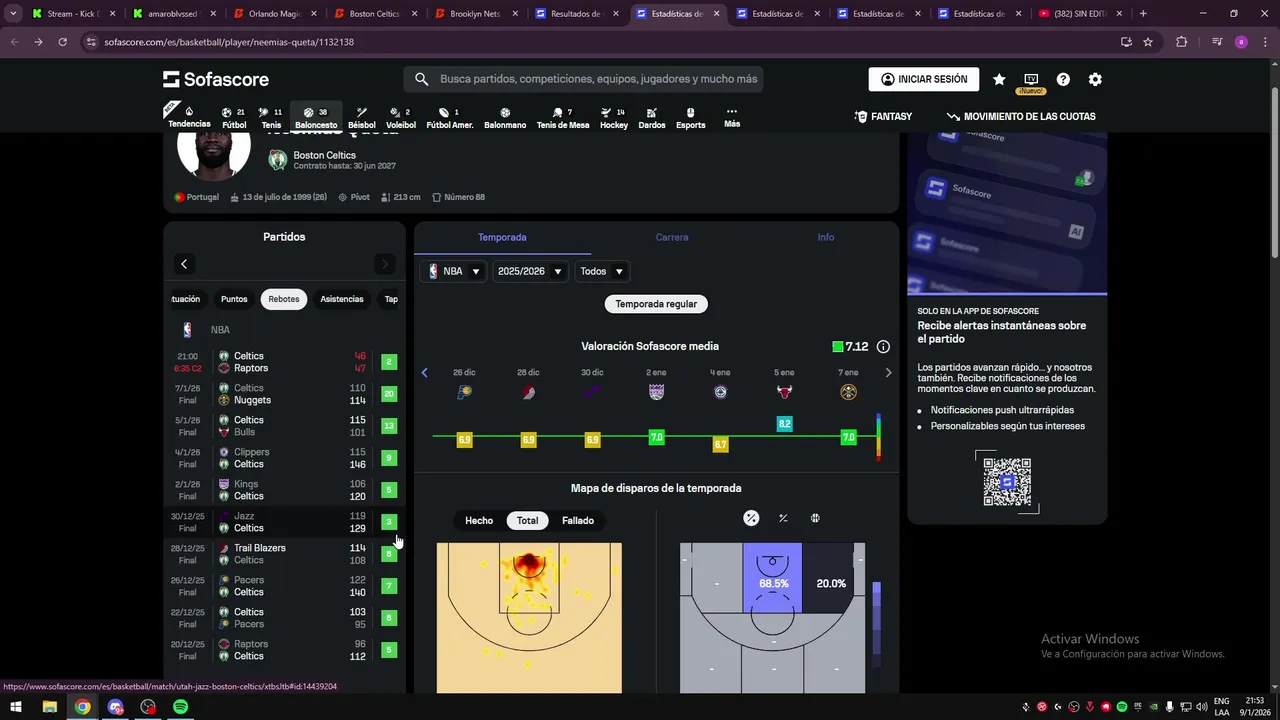This screenshot has height=720, width=1280.
Task: Open Nuggets logo on 7 ene rating
Action: point(848,392)
